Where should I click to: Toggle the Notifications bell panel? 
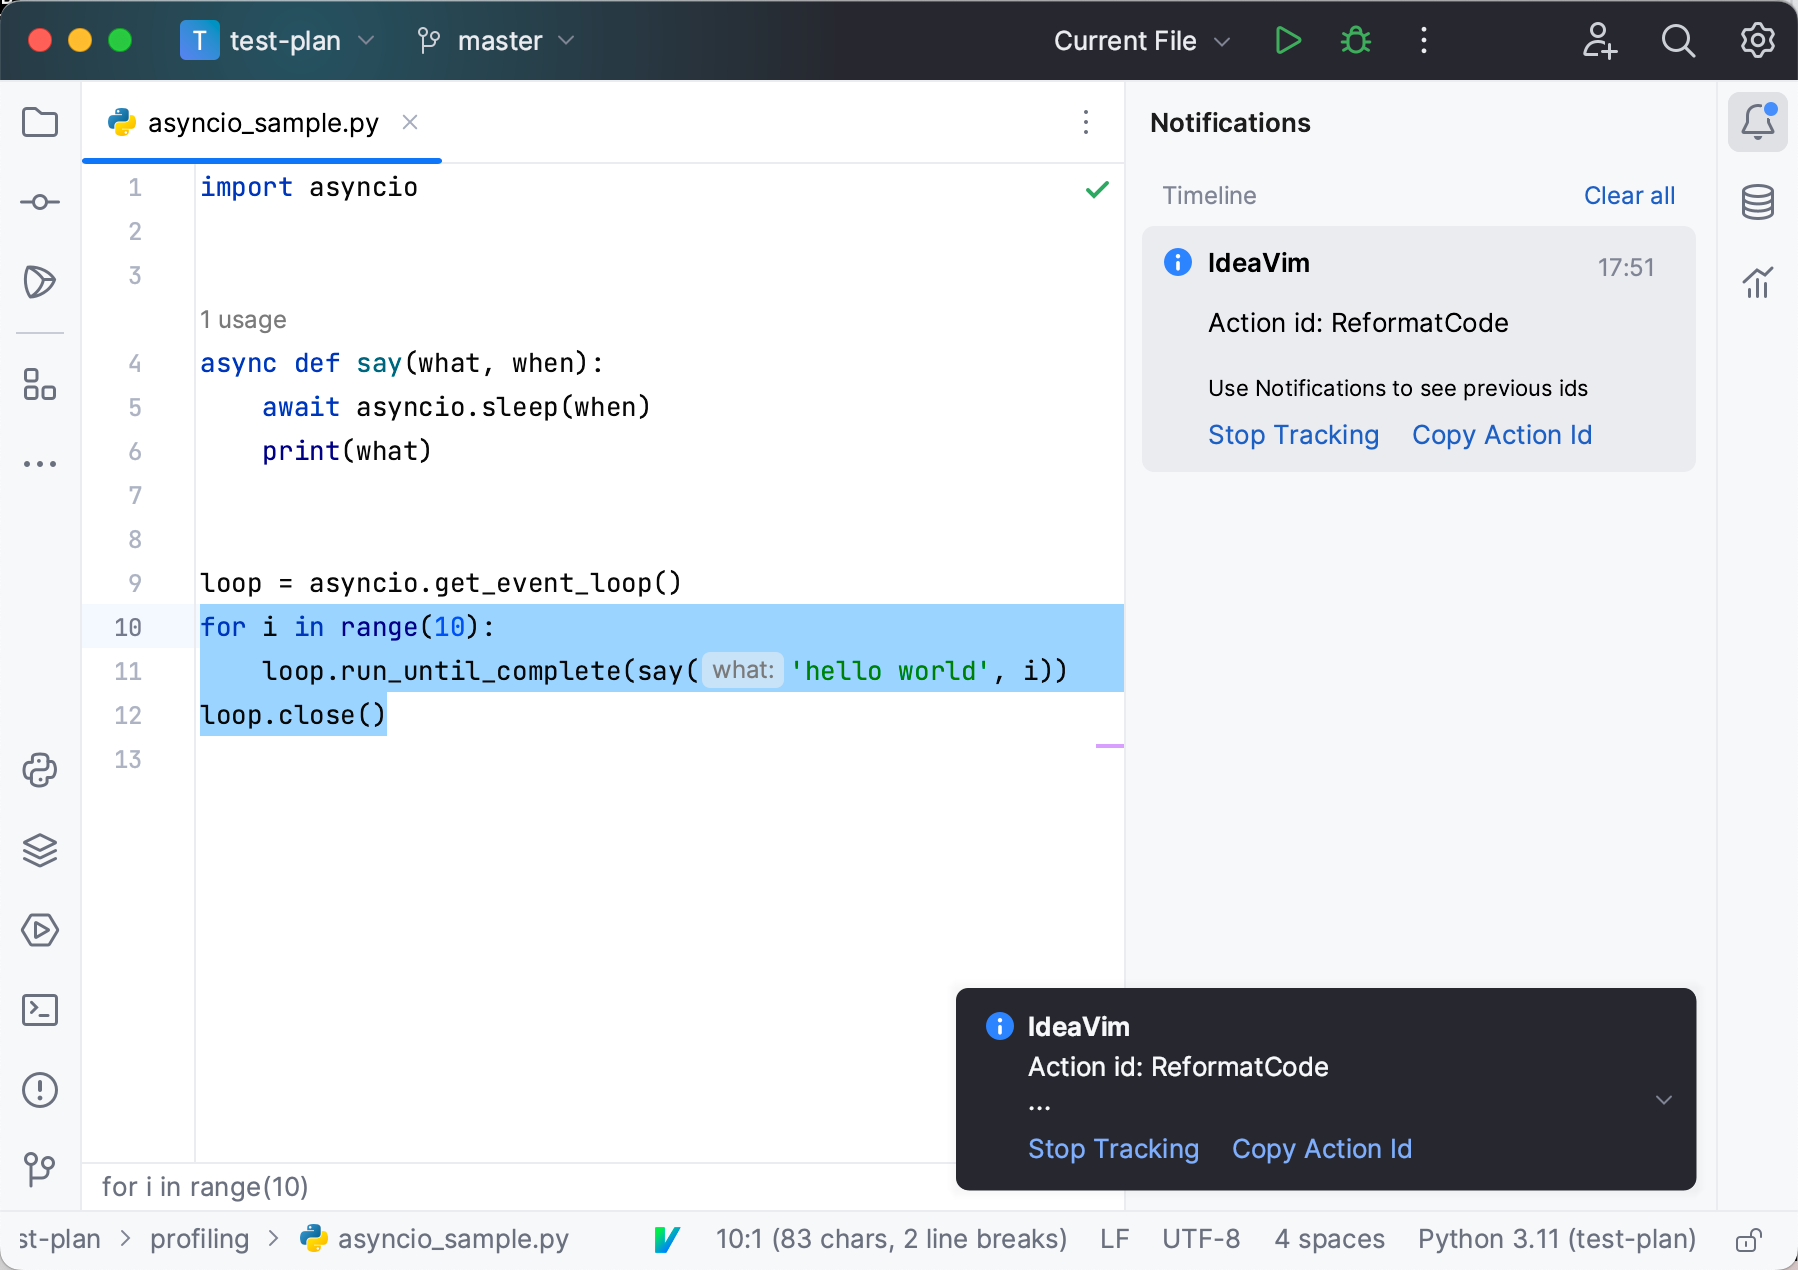pos(1757,122)
